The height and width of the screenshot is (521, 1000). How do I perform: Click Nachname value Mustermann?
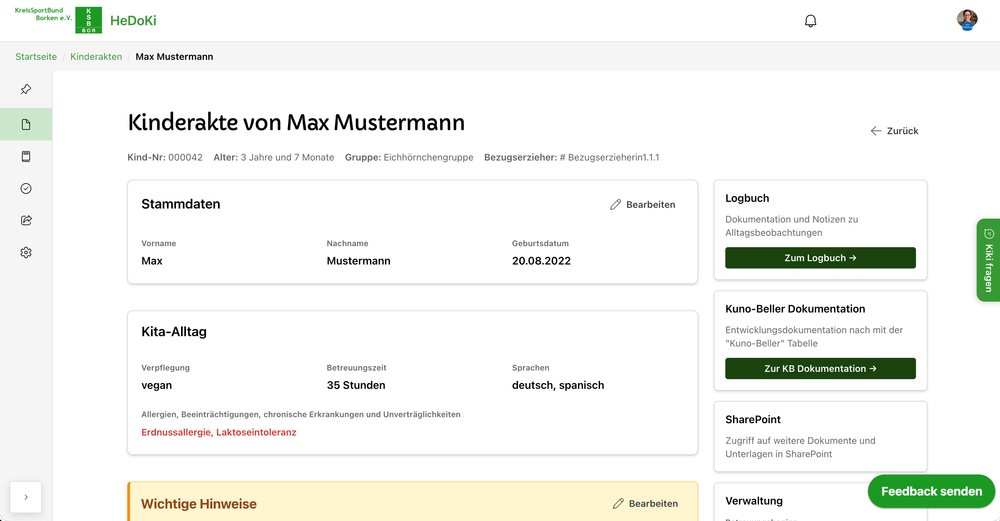pos(358,261)
